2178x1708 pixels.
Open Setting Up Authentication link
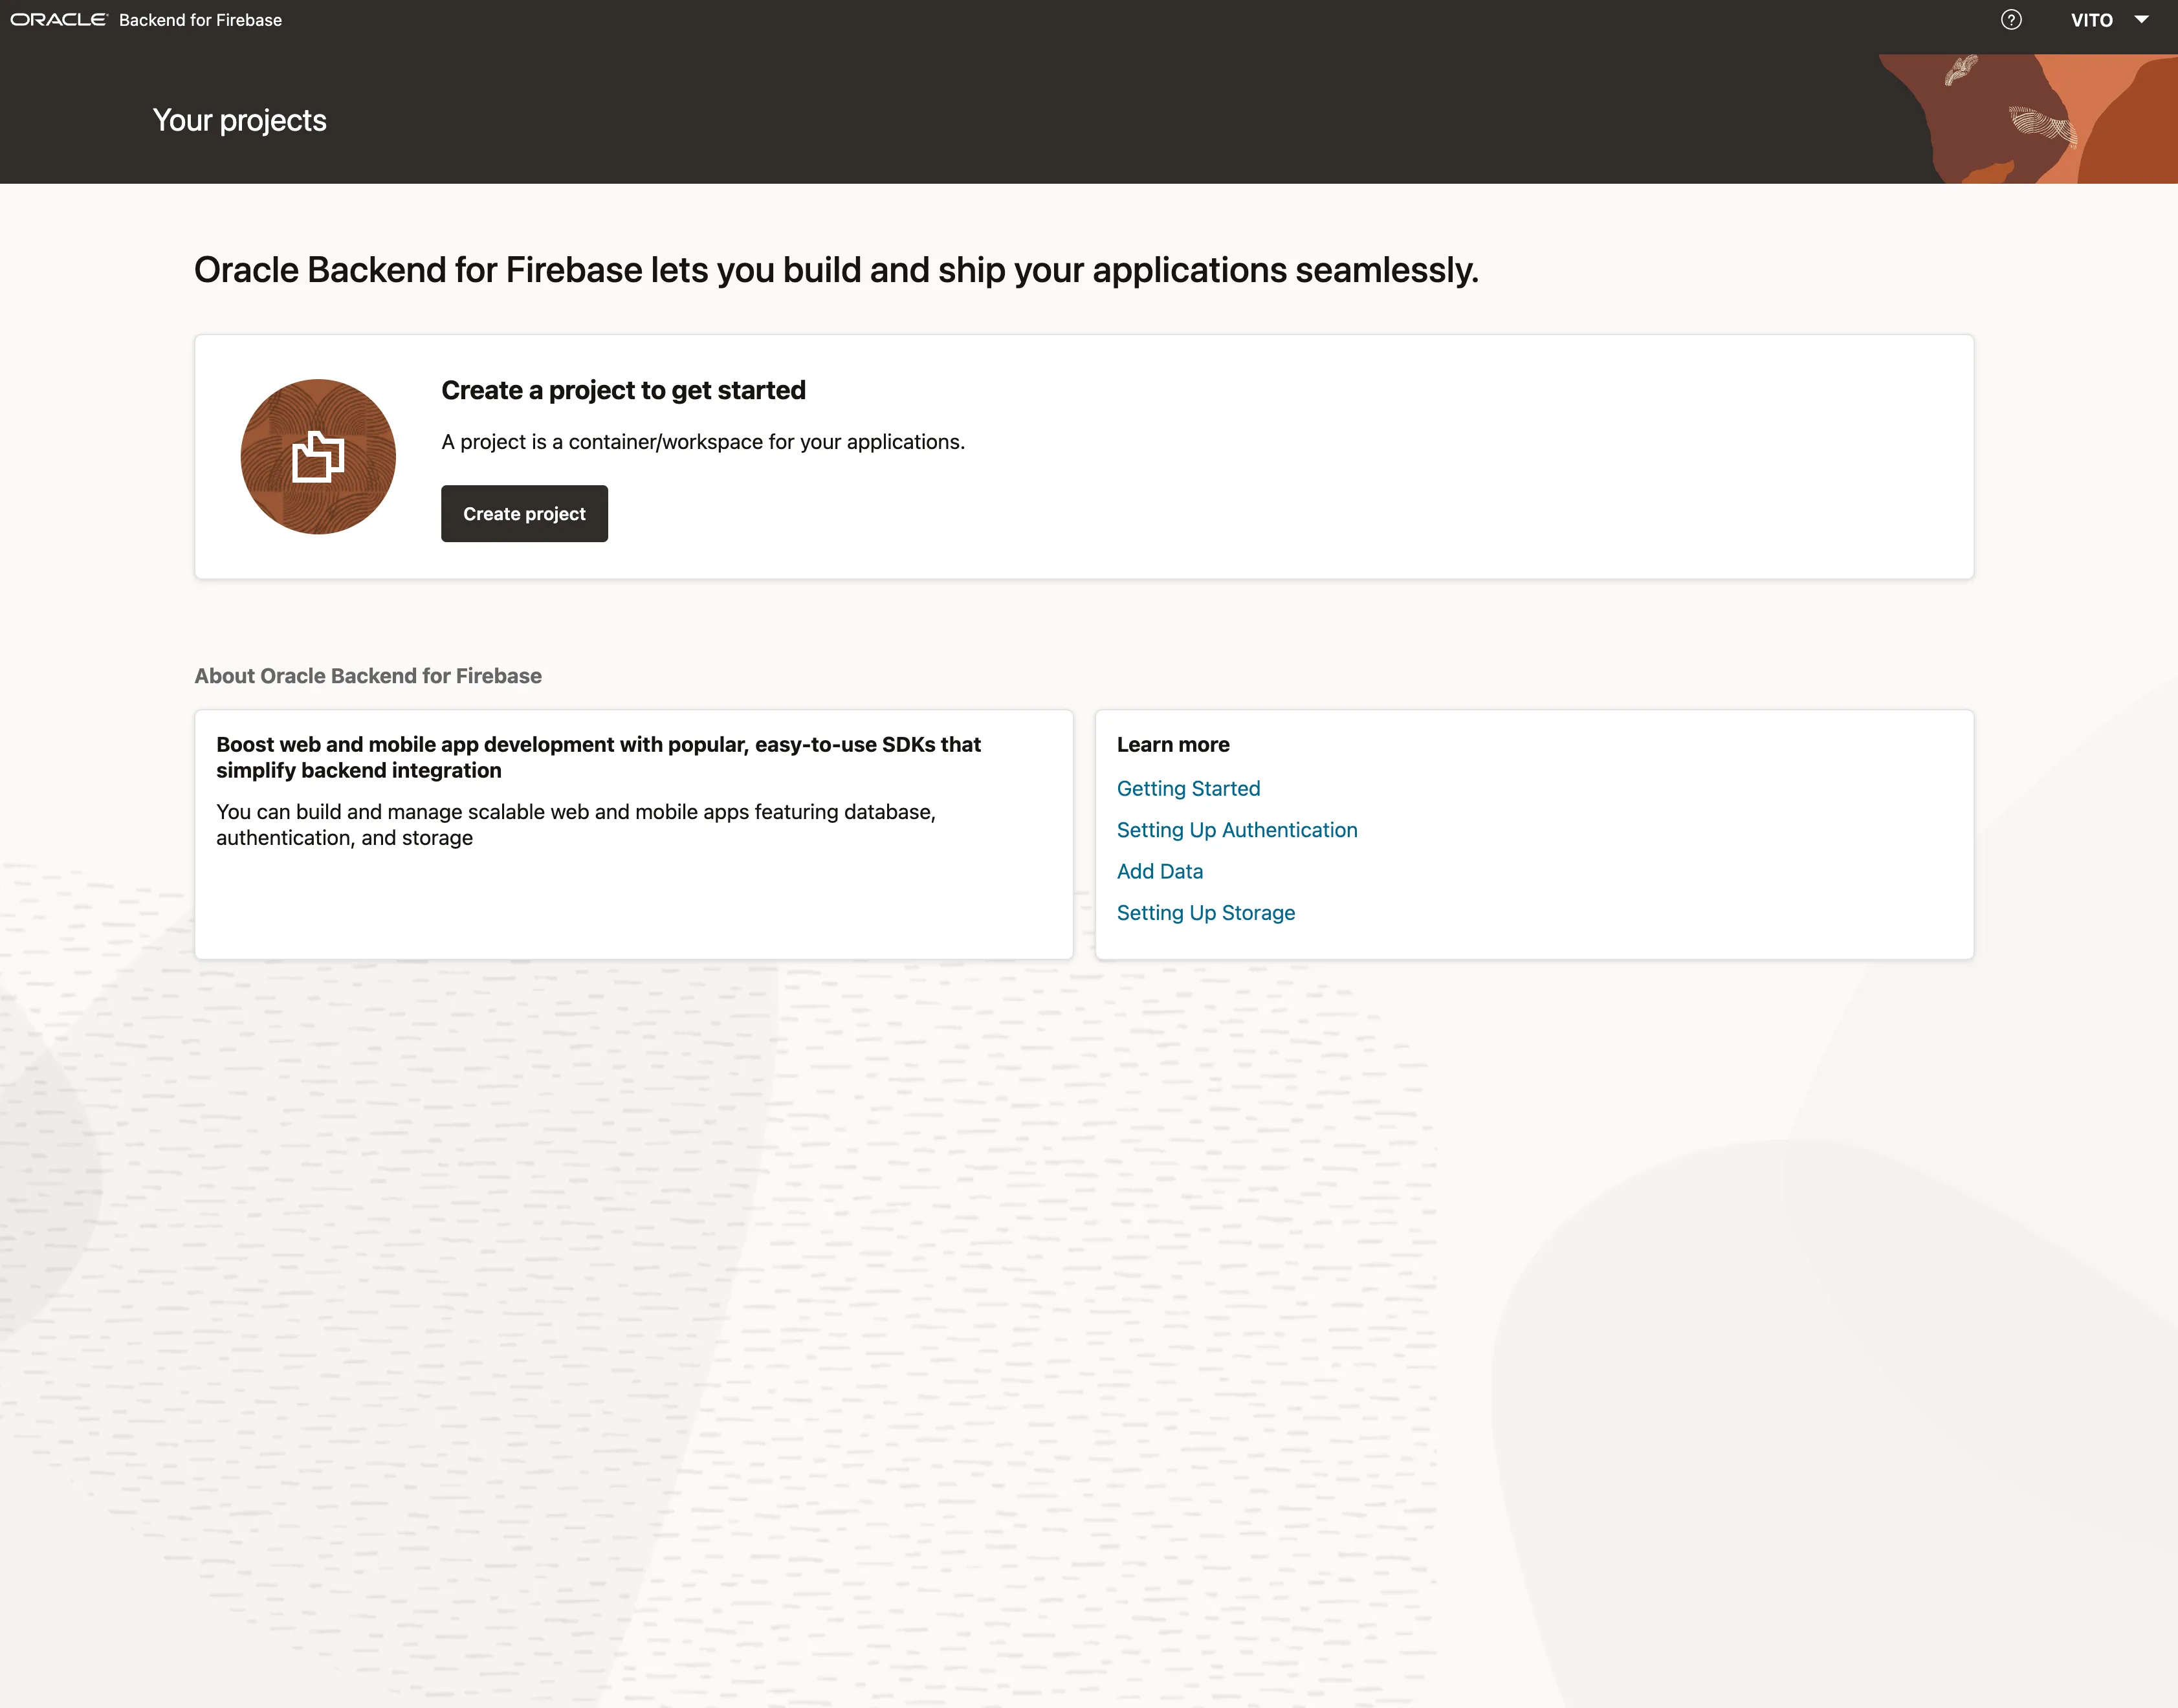[1237, 830]
